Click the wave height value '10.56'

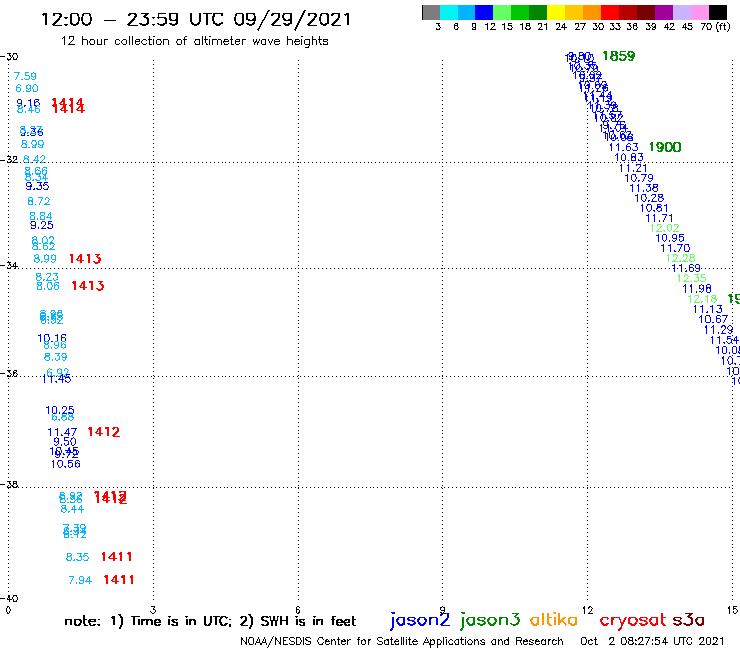tap(66, 464)
